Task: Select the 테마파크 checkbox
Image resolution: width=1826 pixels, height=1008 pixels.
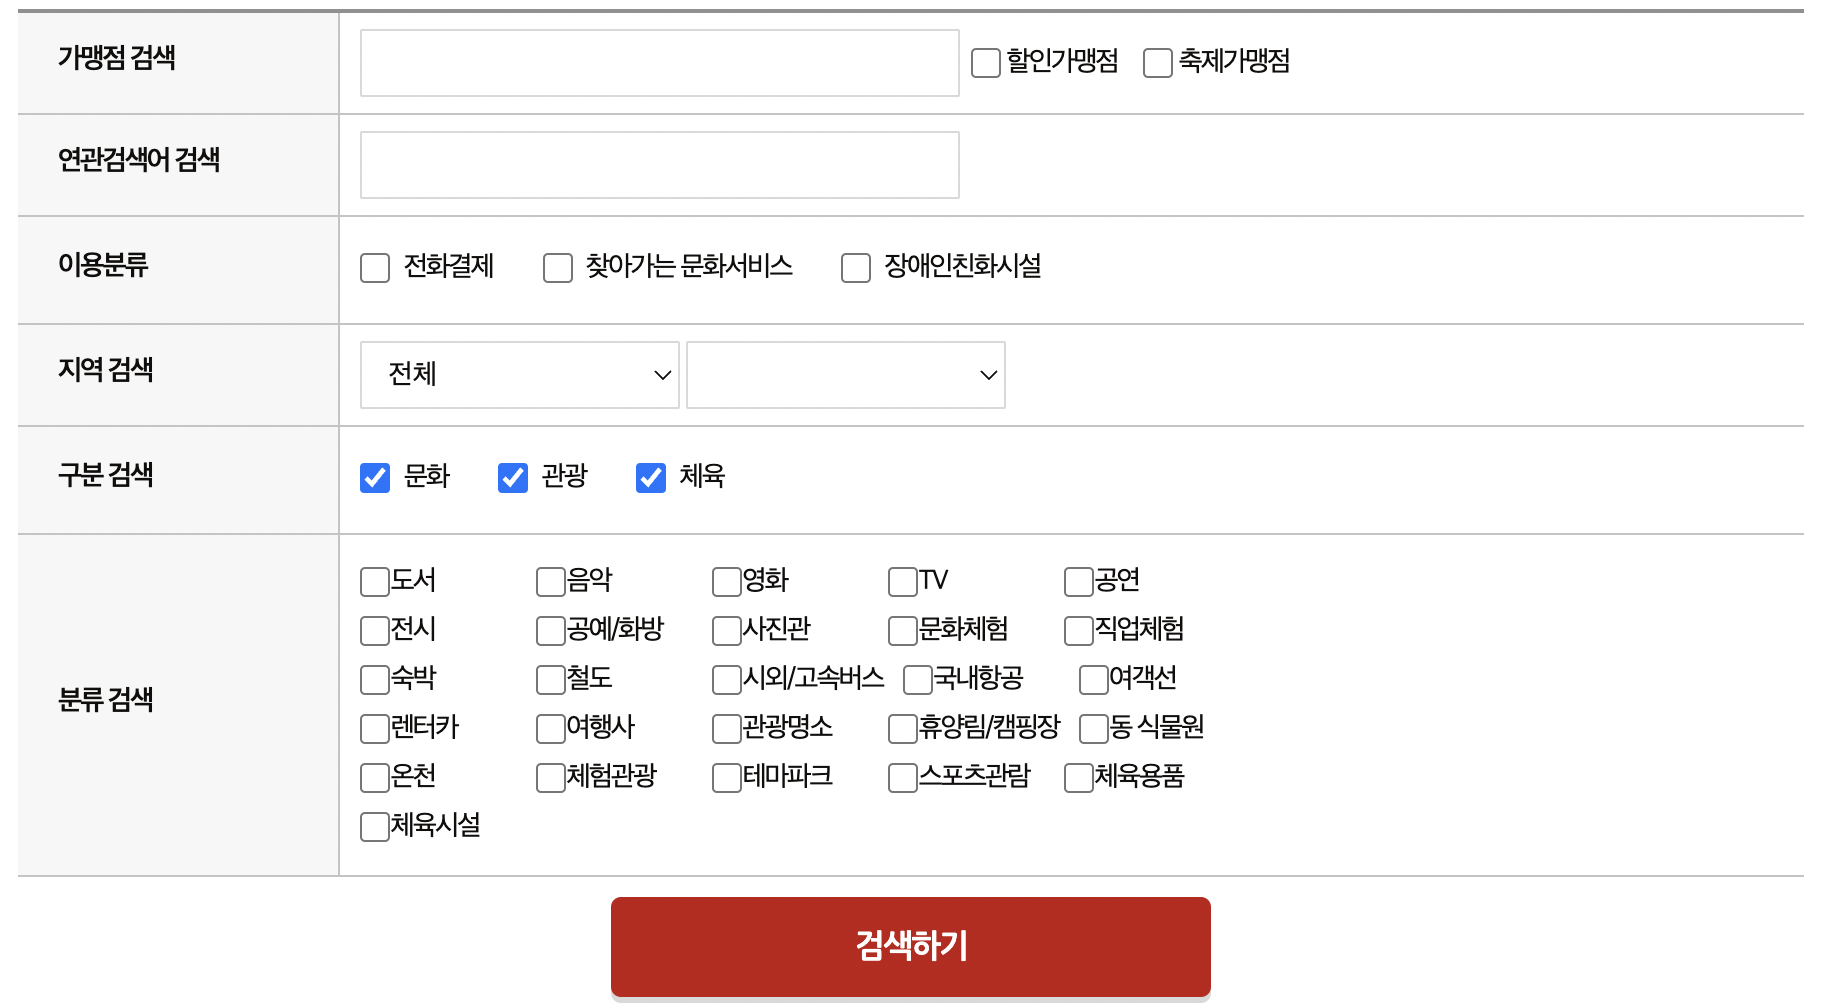Action: [x=726, y=777]
